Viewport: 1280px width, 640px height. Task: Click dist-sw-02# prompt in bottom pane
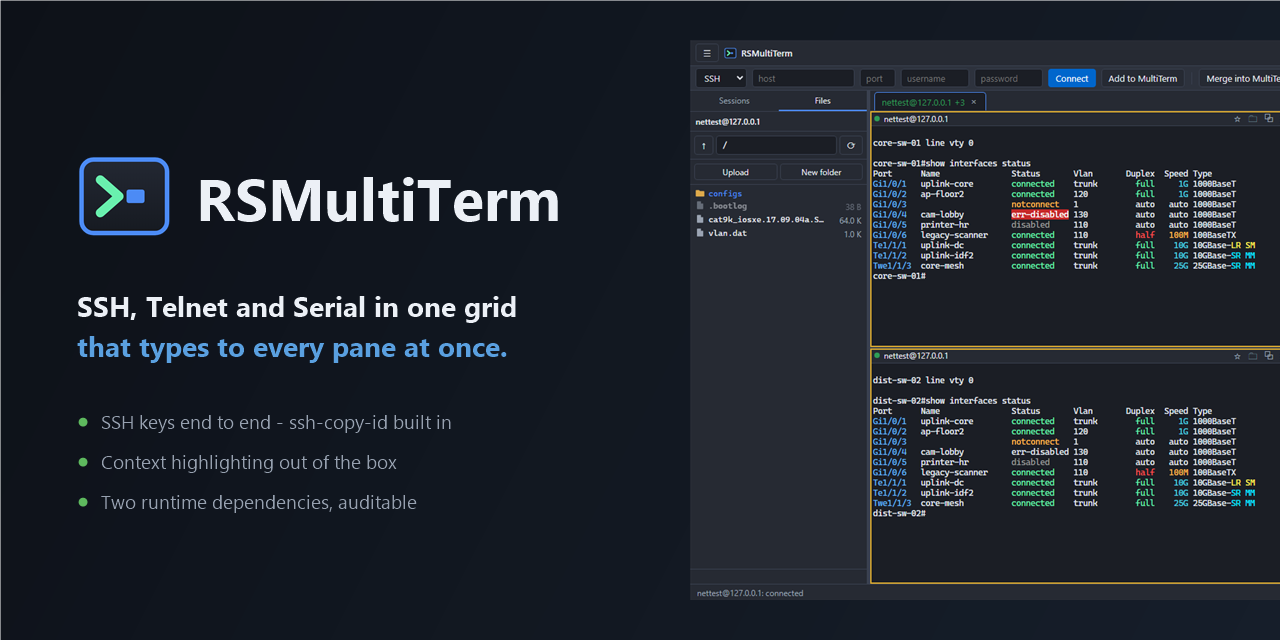click(x=899, y=513)
